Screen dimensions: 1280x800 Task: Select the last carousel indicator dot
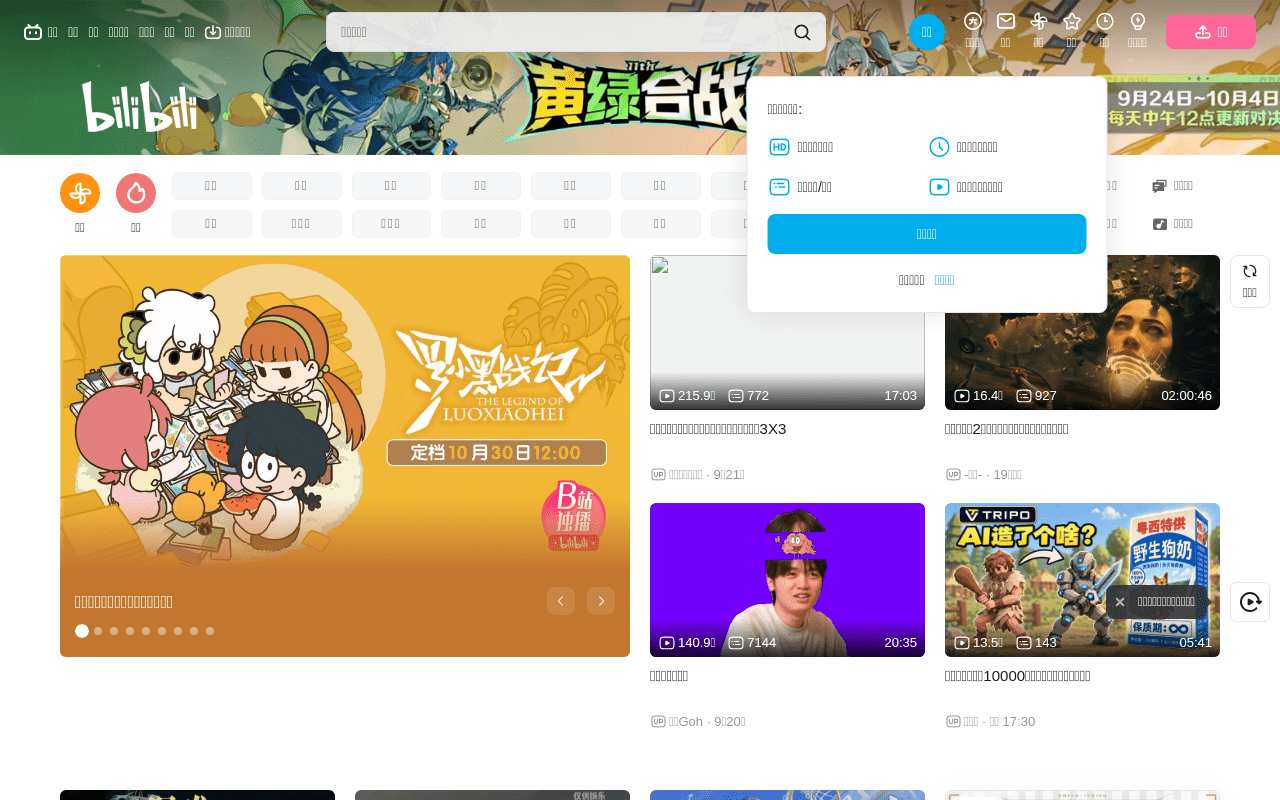(x=210, y=631)
